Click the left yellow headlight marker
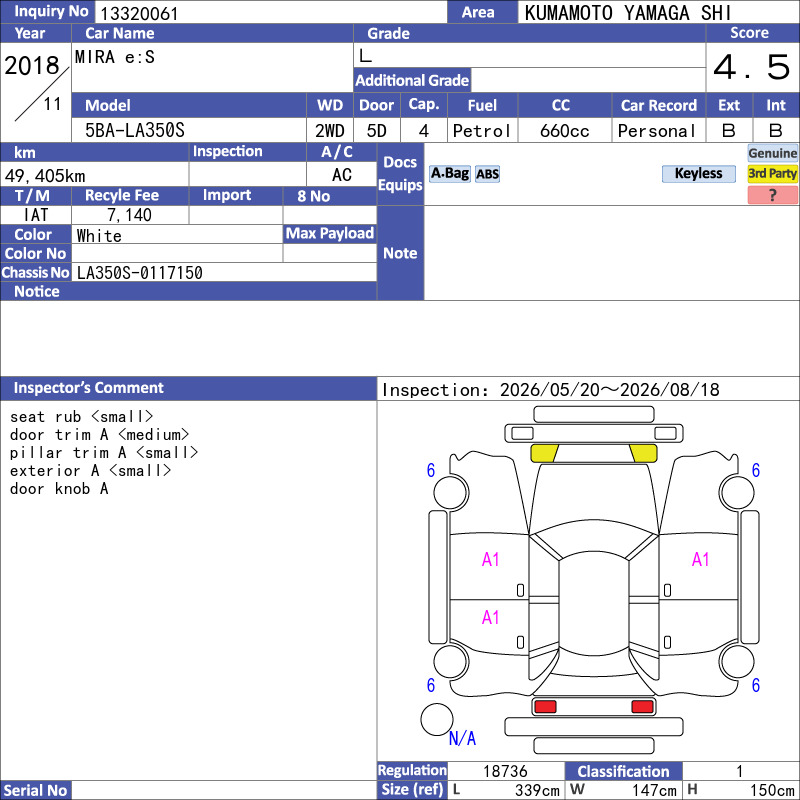Viewport: 800px width, 800px height. click(544, 453)
